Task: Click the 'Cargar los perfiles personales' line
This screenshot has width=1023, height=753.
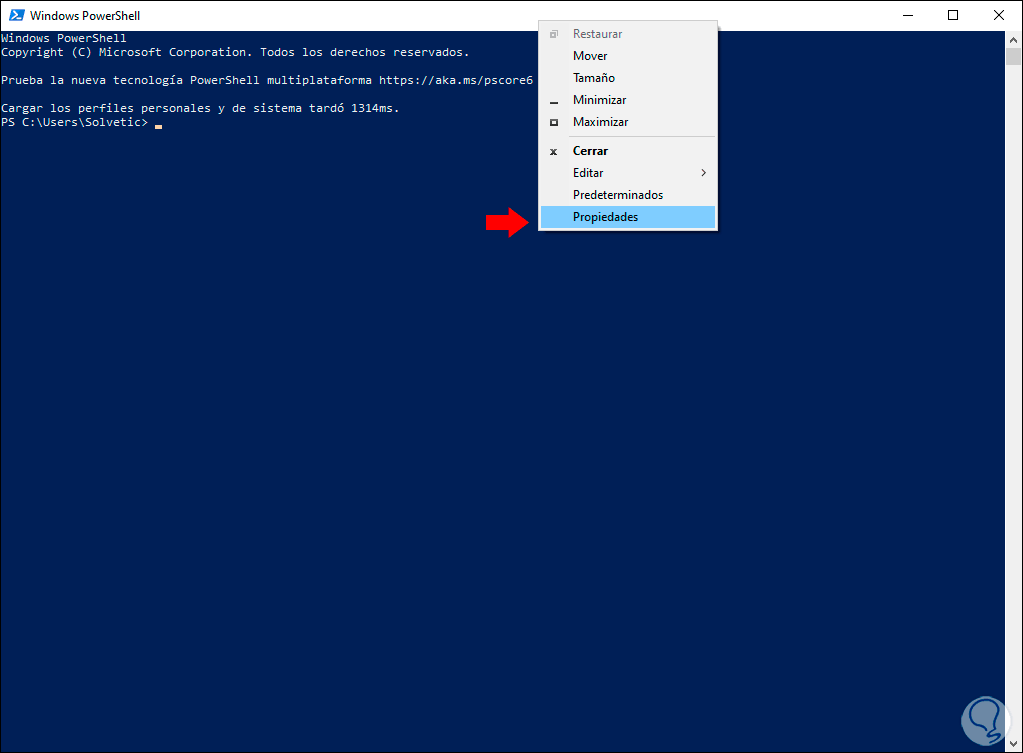Action: pyautogui.click(x=200, y=108)
